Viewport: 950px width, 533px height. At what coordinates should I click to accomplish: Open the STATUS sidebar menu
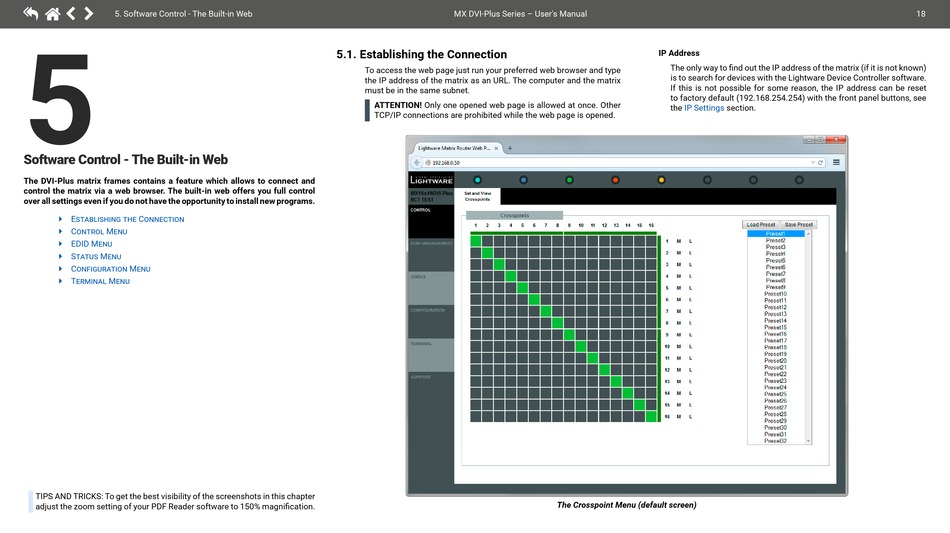(x=431, y=288)
